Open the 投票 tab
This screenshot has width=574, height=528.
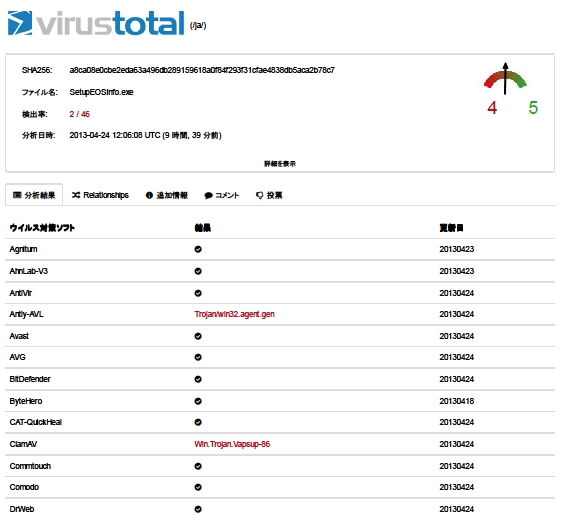pos(269,195)
